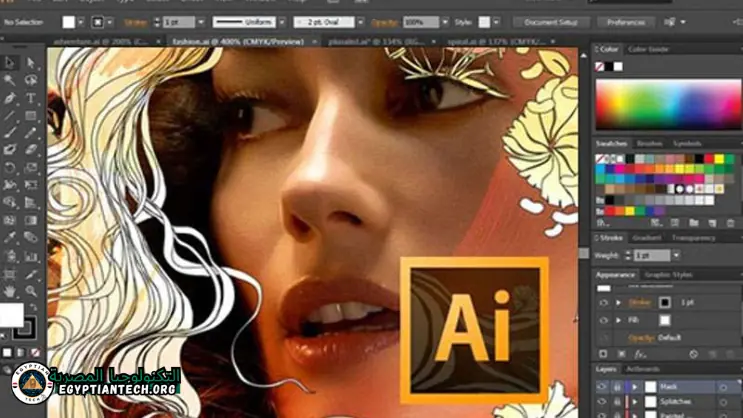
Task: Expand Fill row in Appearance panel
Action: 618,320
